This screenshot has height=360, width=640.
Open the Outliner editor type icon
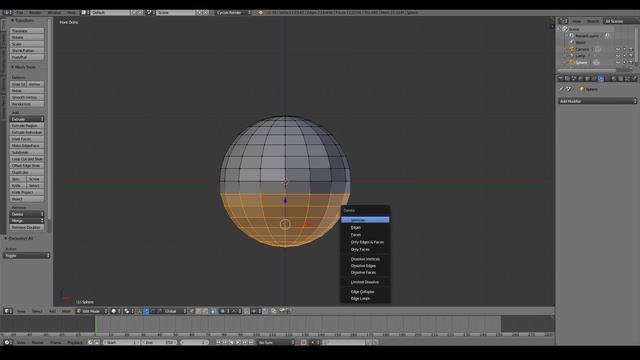pos(563,21)
